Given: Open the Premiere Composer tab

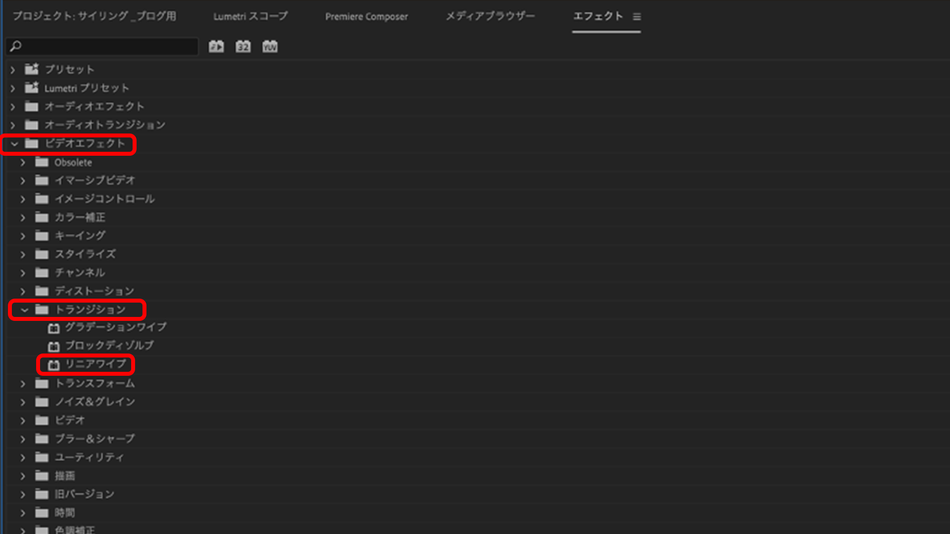Looking at the screenshot, I should tap(367, 16).
